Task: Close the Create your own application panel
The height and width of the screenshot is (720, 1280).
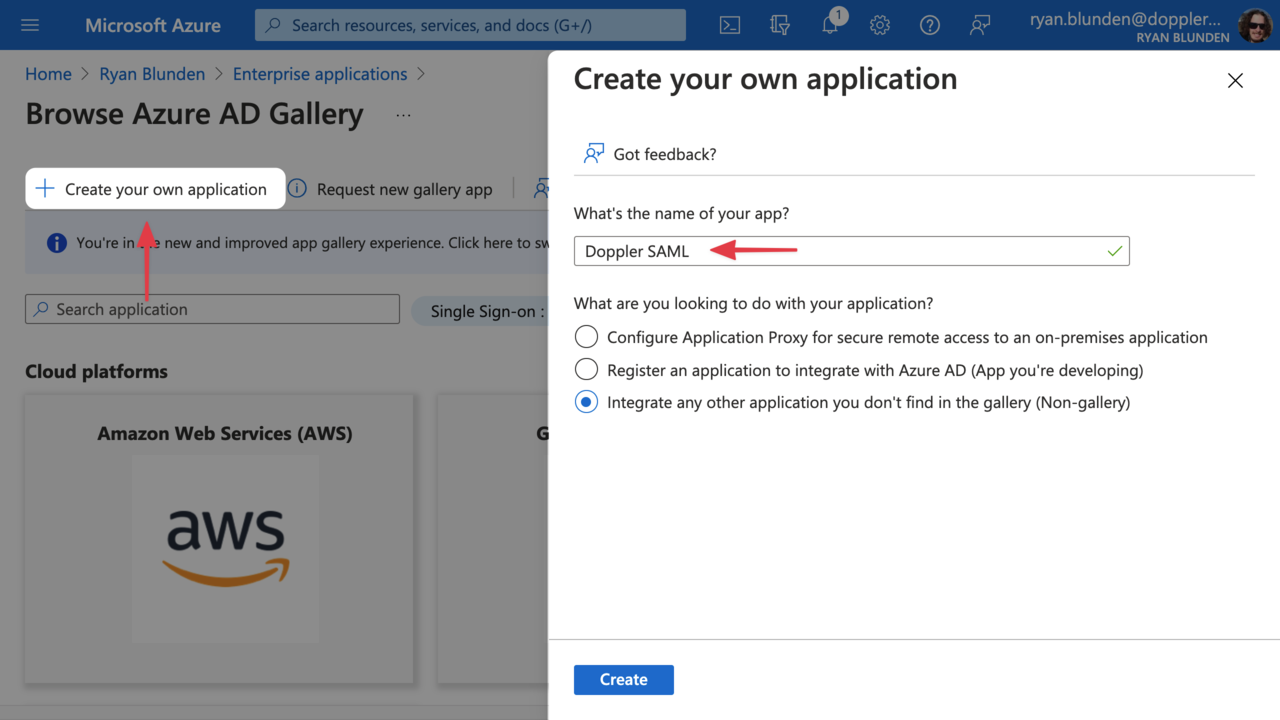Action: pyautogui.click(x=1235, y=81)
